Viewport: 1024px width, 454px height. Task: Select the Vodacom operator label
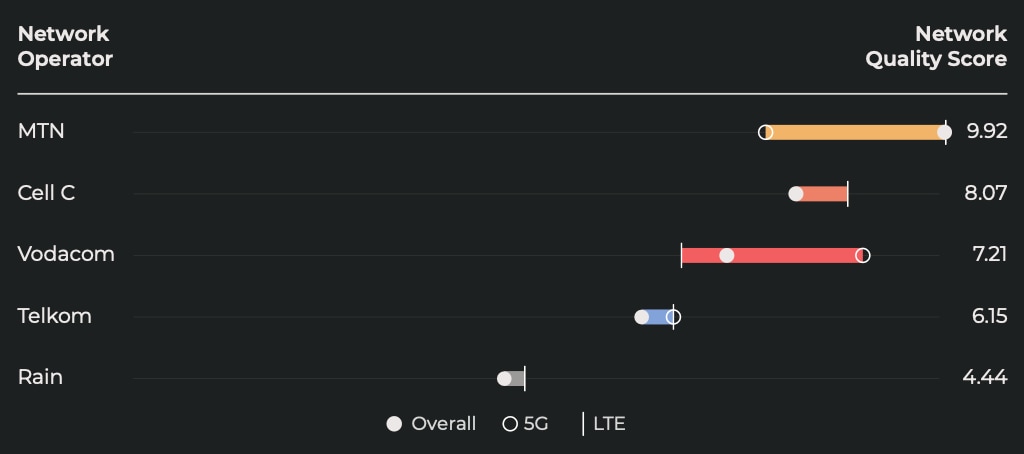pos(66,254)
